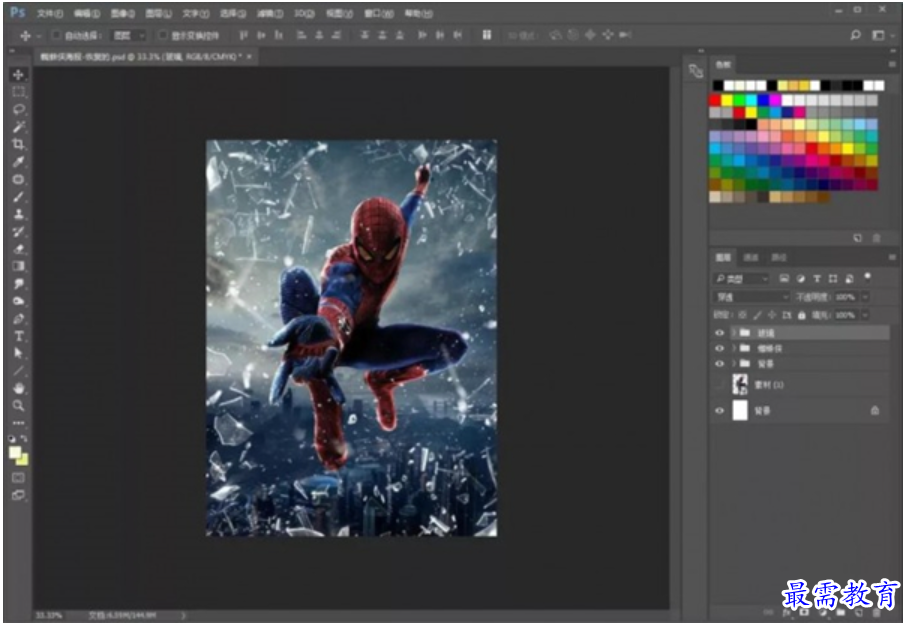The image size is (906, 626).
Task: Pick the pure green swatch
Action: click(739, 100)
